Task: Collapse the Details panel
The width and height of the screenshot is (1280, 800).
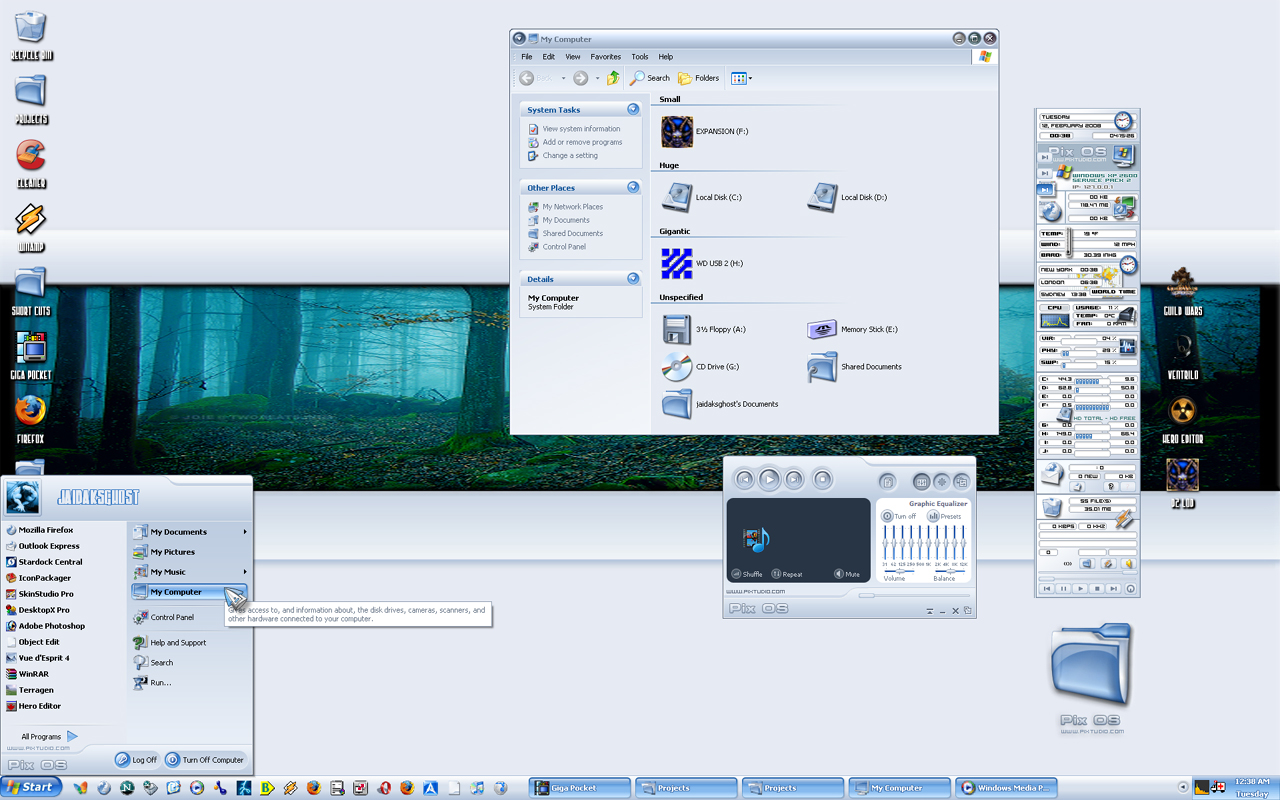Action: (x=633, y=278)
